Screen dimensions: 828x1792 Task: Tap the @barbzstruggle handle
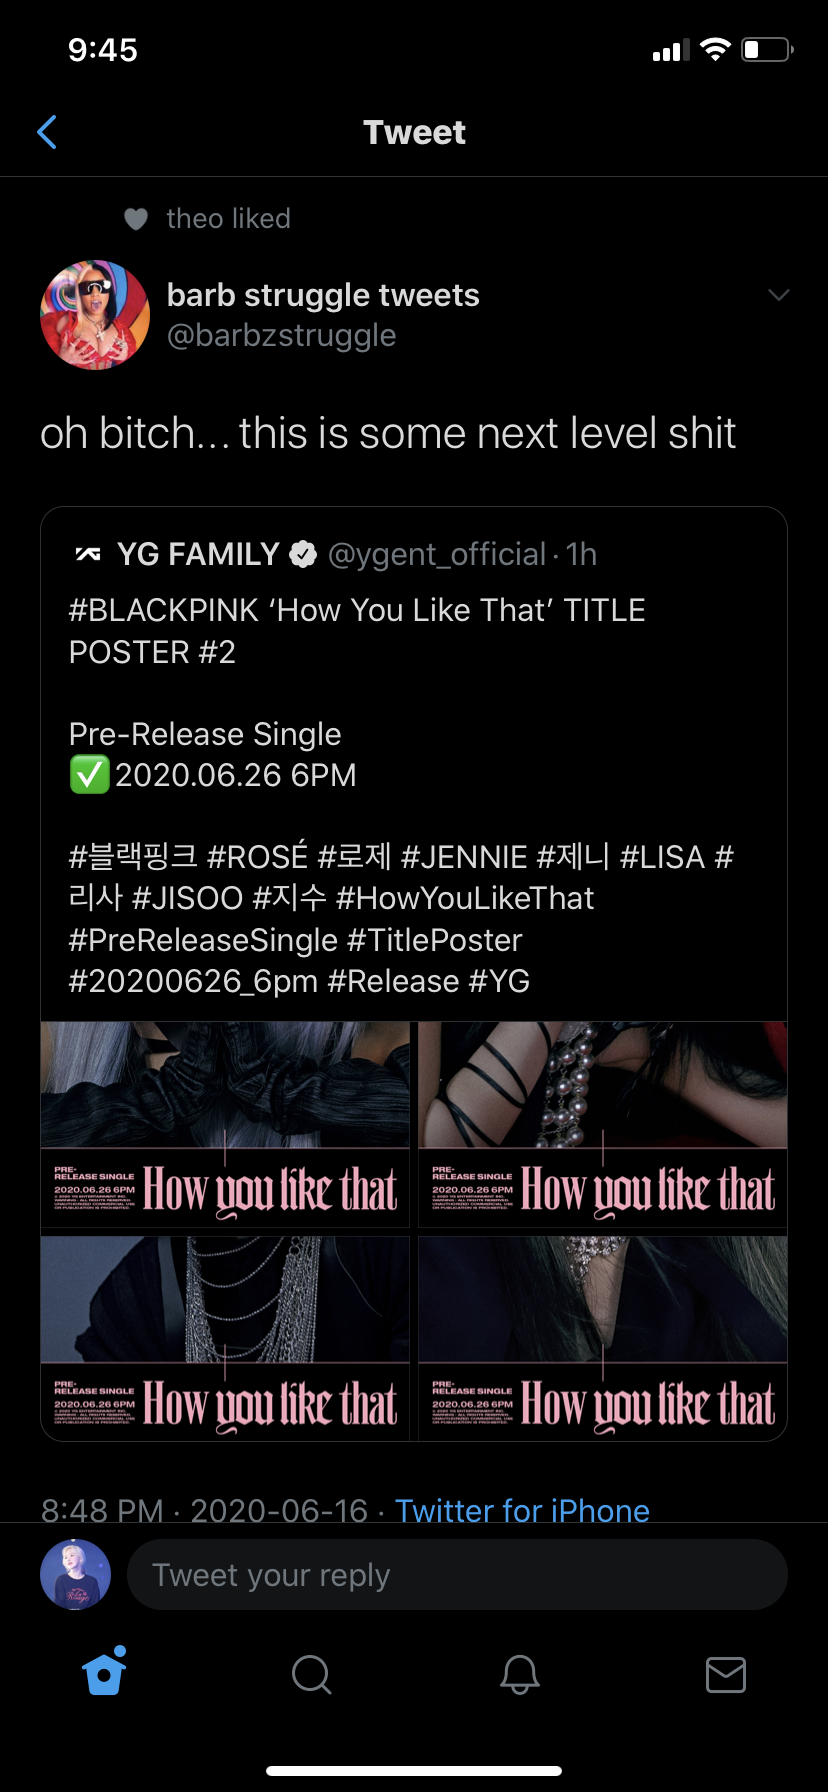click(281, 336)
